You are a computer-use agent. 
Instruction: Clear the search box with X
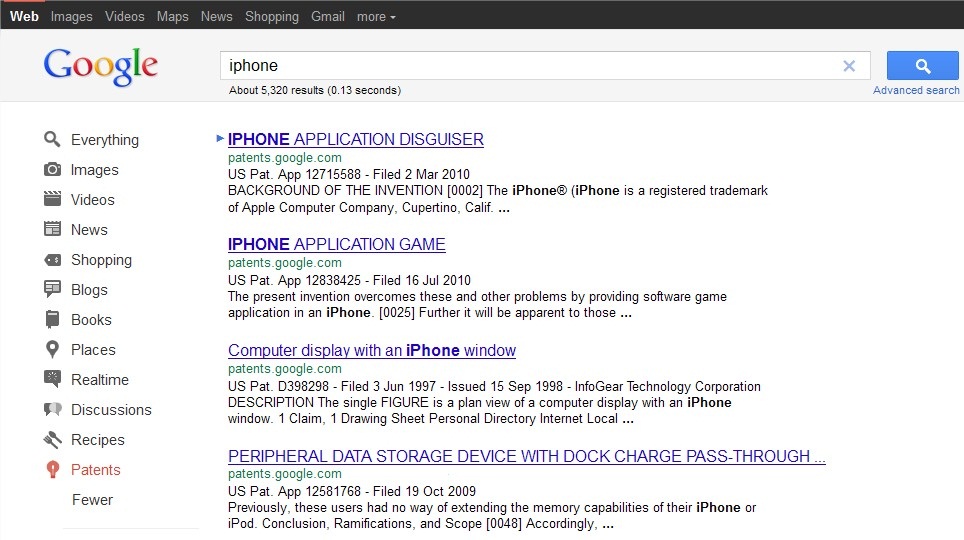849,66
